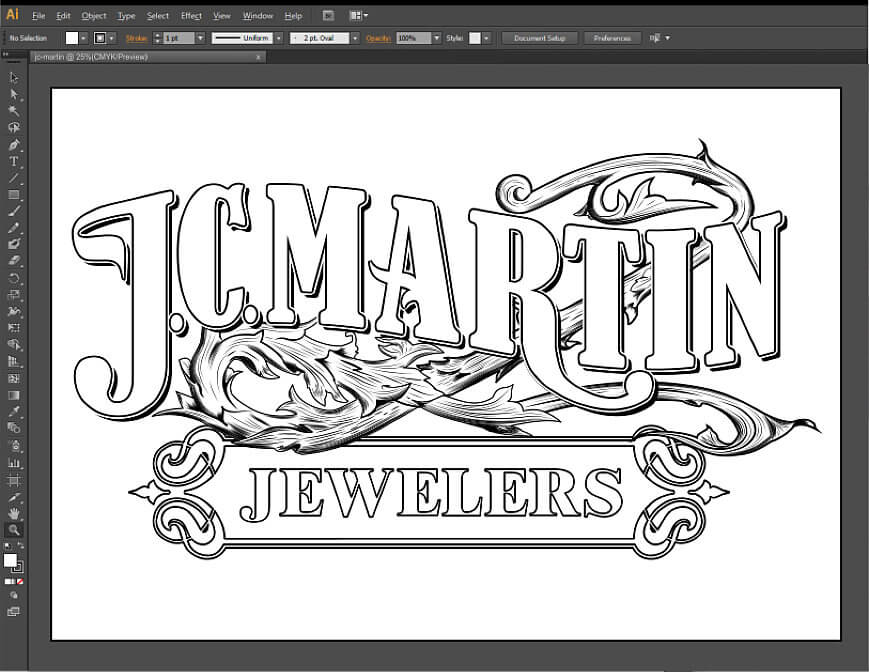Open the Effect menu
Screen dimensions: 869x672
click(191, 16)
